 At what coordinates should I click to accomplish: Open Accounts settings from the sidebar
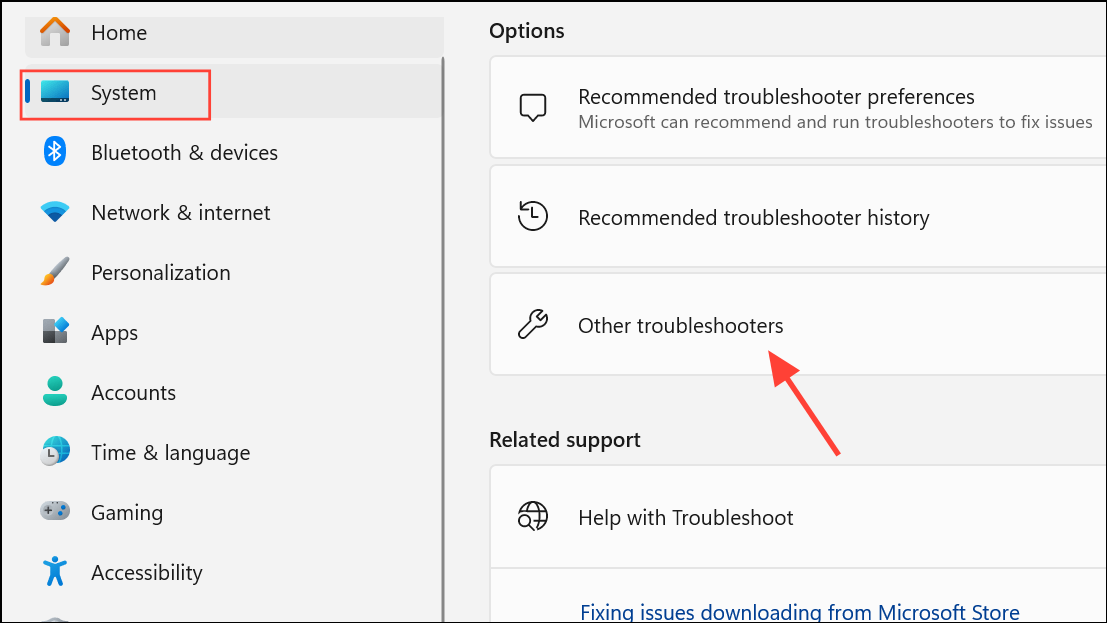coord(133,392)
